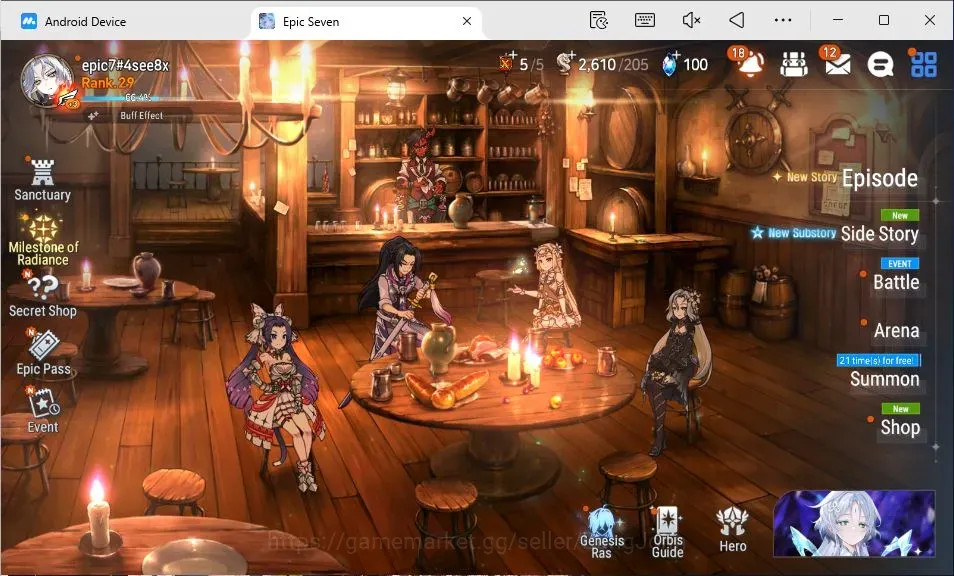Viewport: 954px width, 576px height.
Task: Open Genesis Ras icon
Action: coord(602,533)
